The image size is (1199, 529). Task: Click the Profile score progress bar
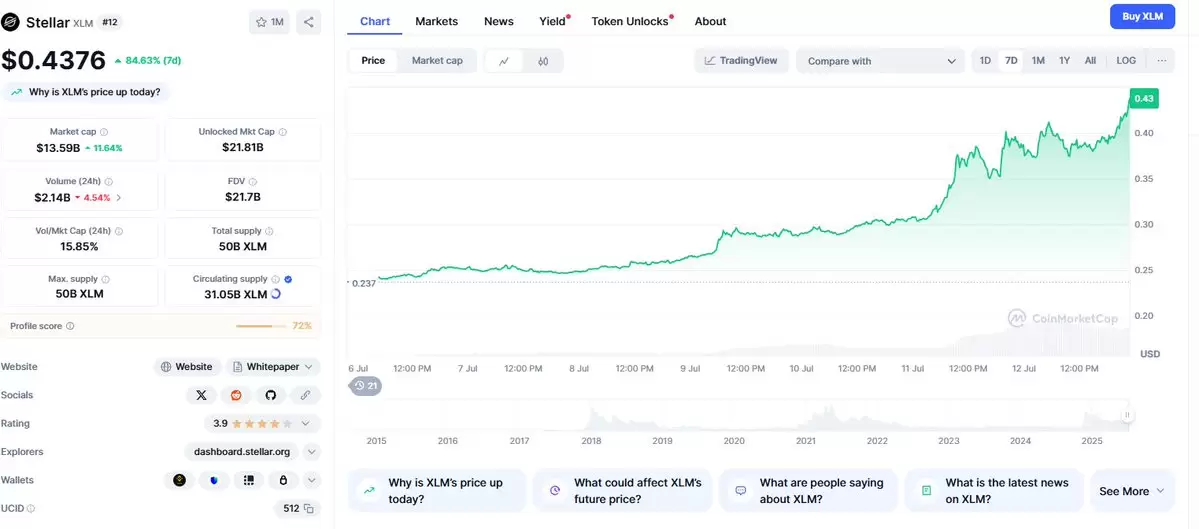262,326
